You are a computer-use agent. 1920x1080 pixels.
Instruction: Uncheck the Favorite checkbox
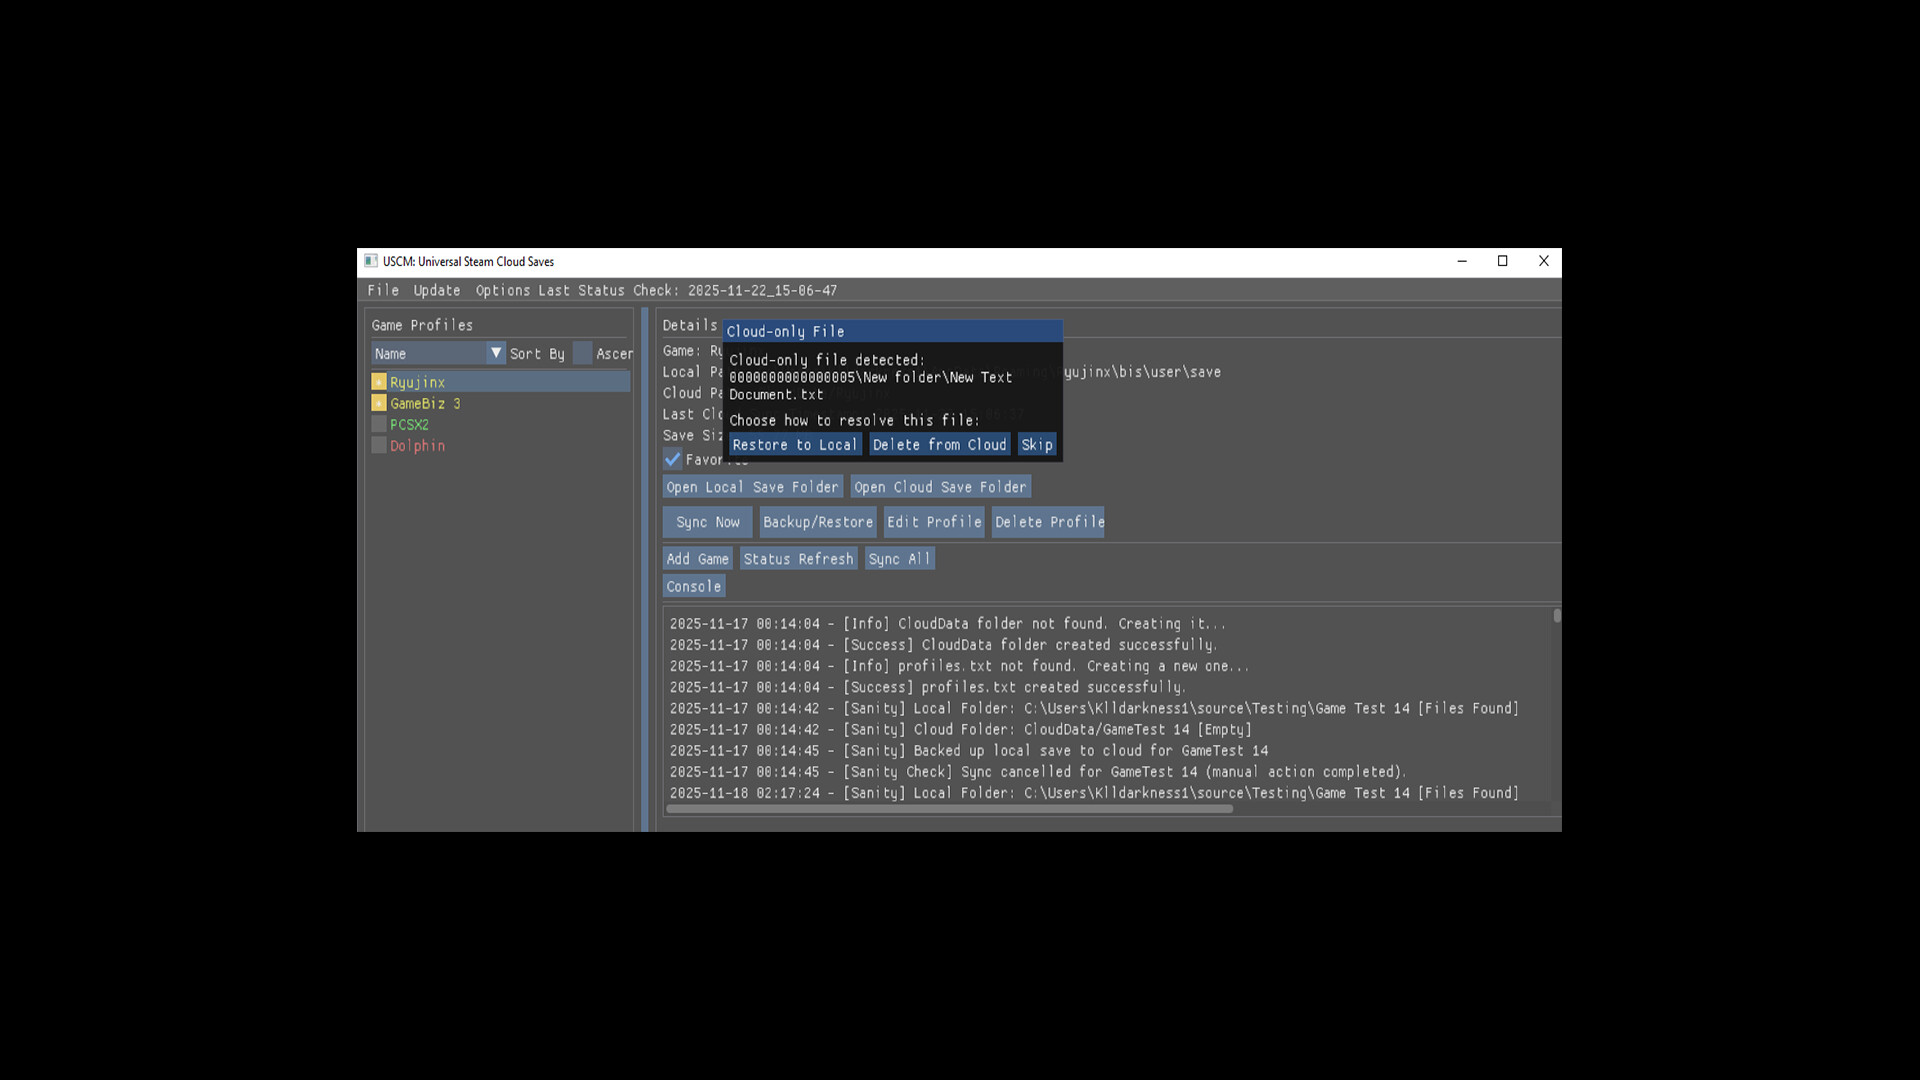[x=673, y=460]
